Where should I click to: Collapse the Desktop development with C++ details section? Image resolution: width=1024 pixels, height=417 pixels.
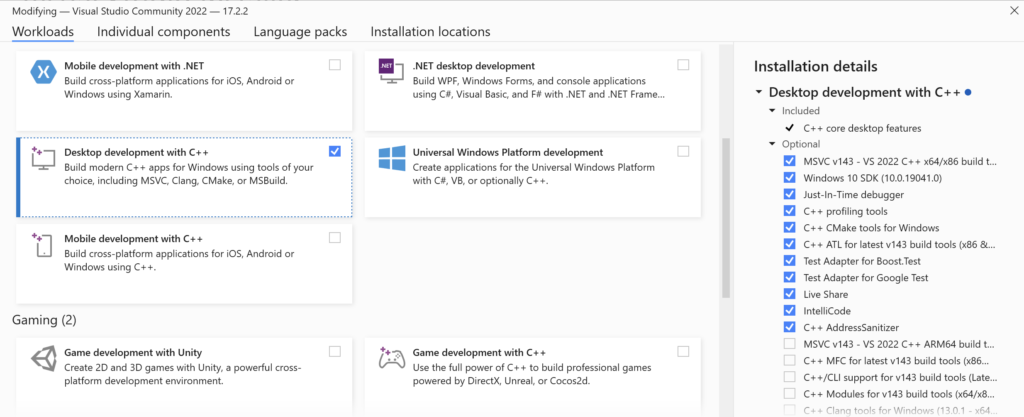pyautogui.click(x=758, y=93)
